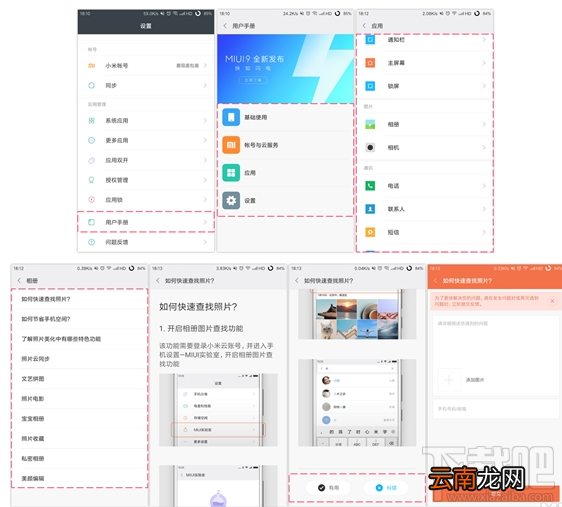The height and width of the screenshot is (507, 562).
Task: Open the chevron on the 应用锁 row
Action: tap(205, 200)
